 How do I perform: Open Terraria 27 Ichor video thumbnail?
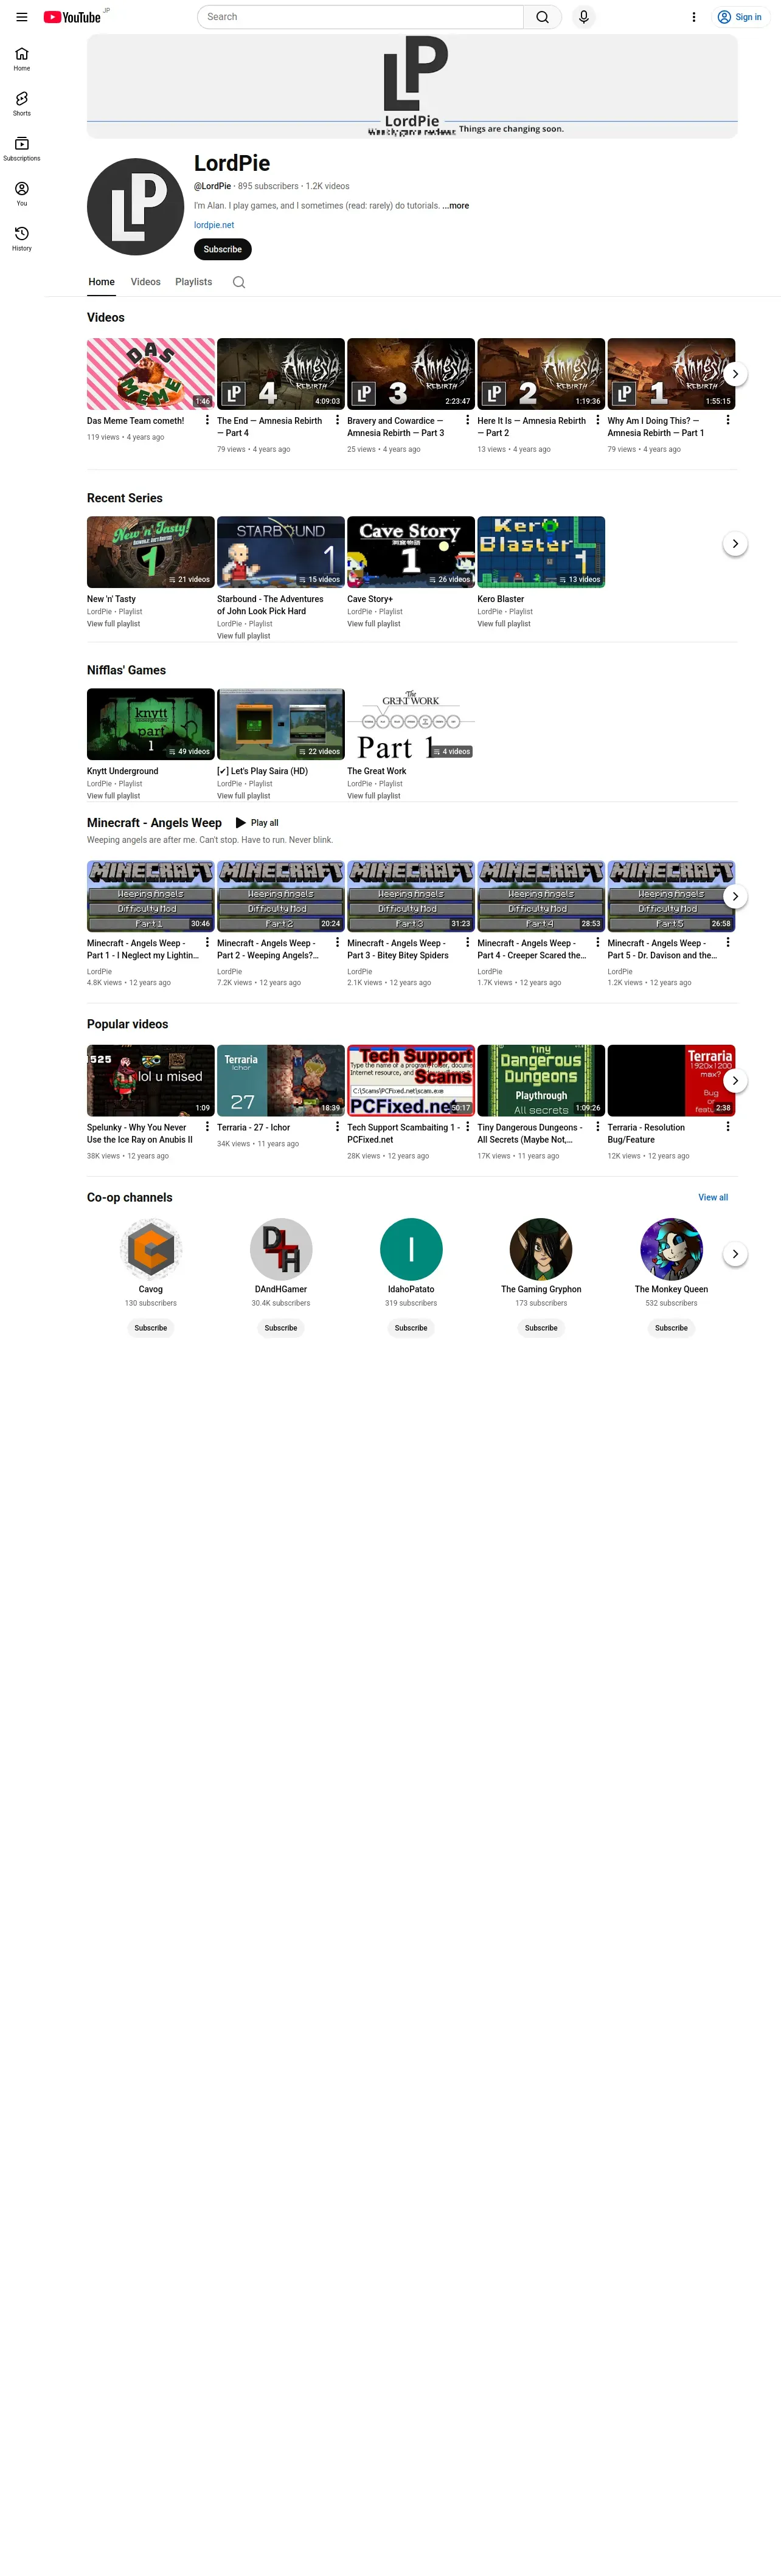pyautogui.click(x=281, y=1080)
